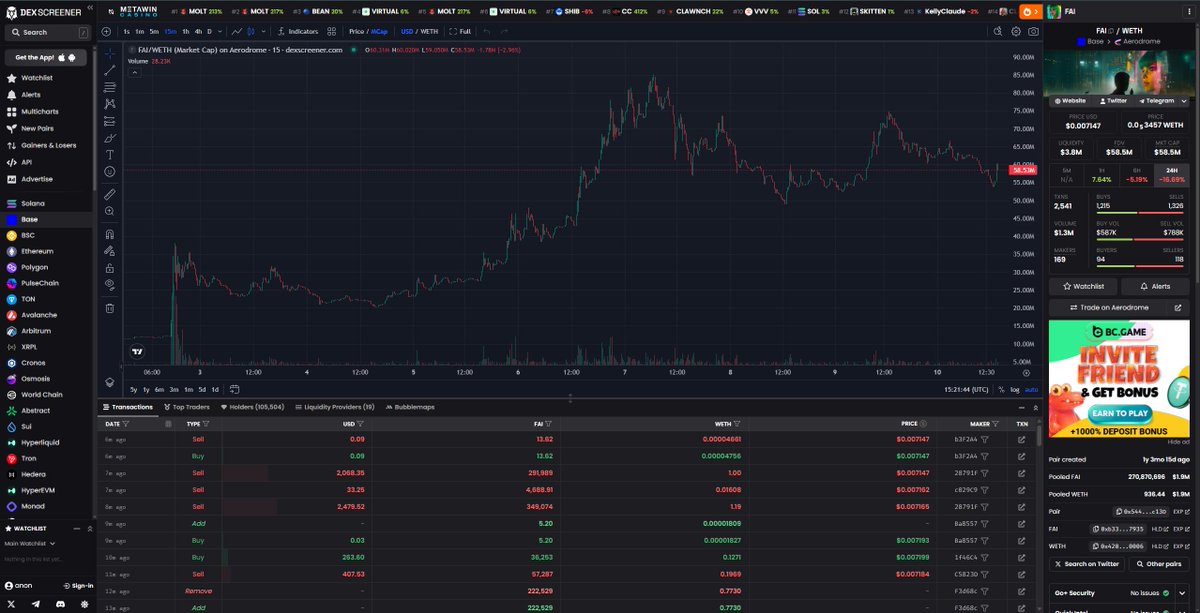1200x613 pixels.
Task: Collapse the volume indicator legend arrow
Action: (133, 71)
